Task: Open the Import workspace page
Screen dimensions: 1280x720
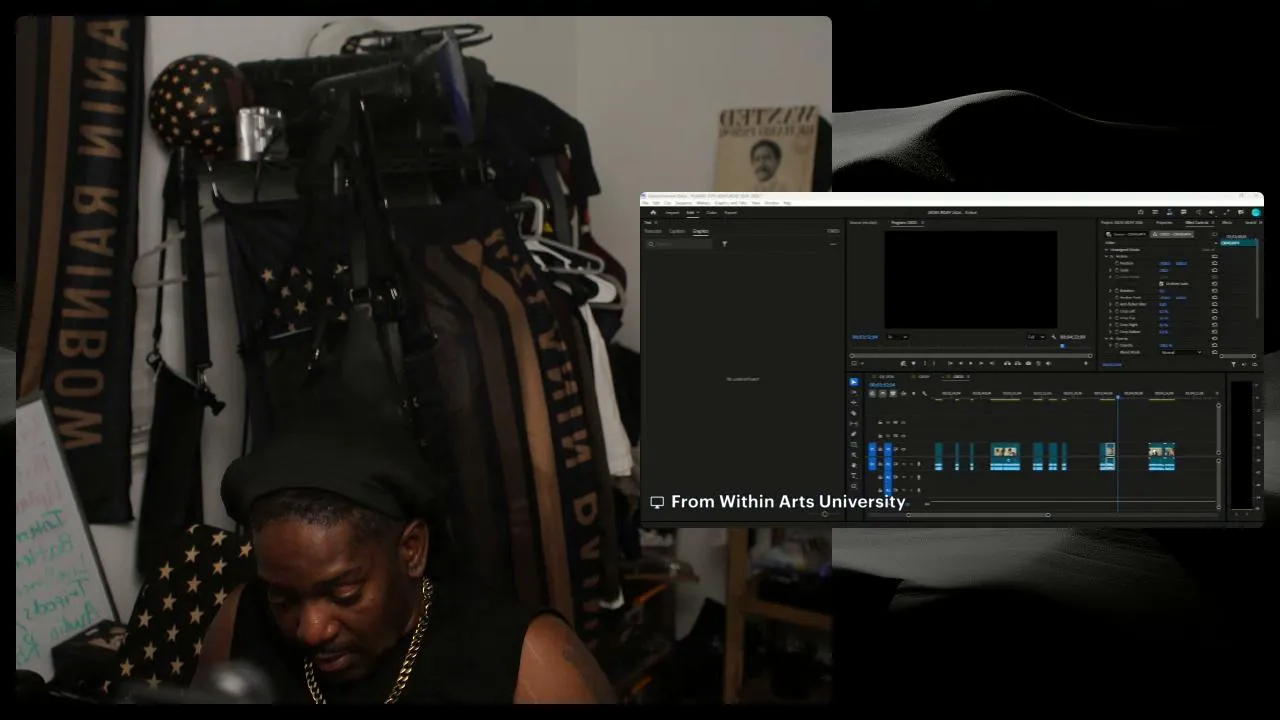Action: (672, 212)
